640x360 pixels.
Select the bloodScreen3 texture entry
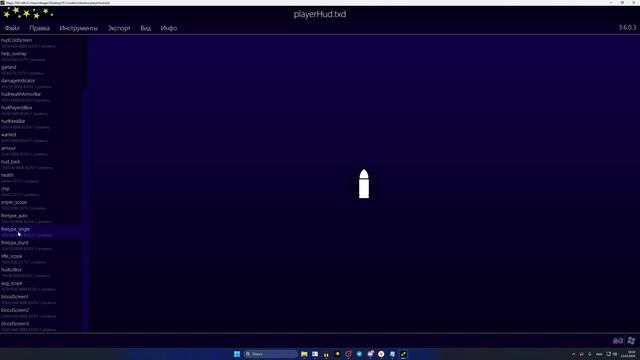coord(41,326)
